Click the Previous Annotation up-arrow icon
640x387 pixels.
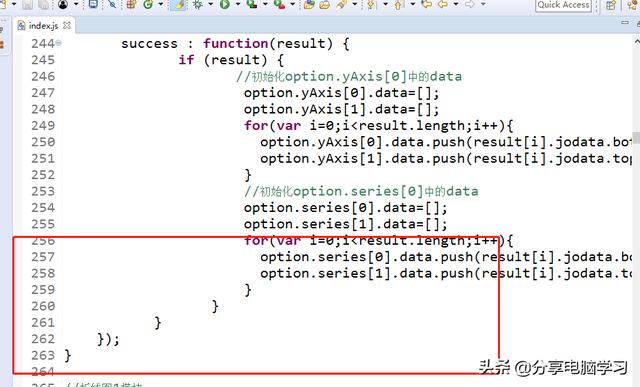[398, 5]
